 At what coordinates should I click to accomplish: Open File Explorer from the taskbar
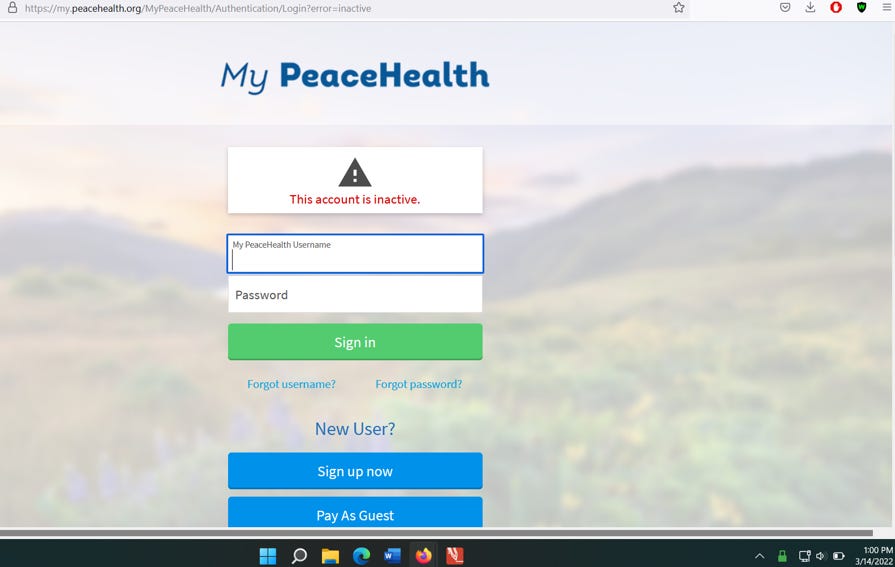click(x=330, y=556)
